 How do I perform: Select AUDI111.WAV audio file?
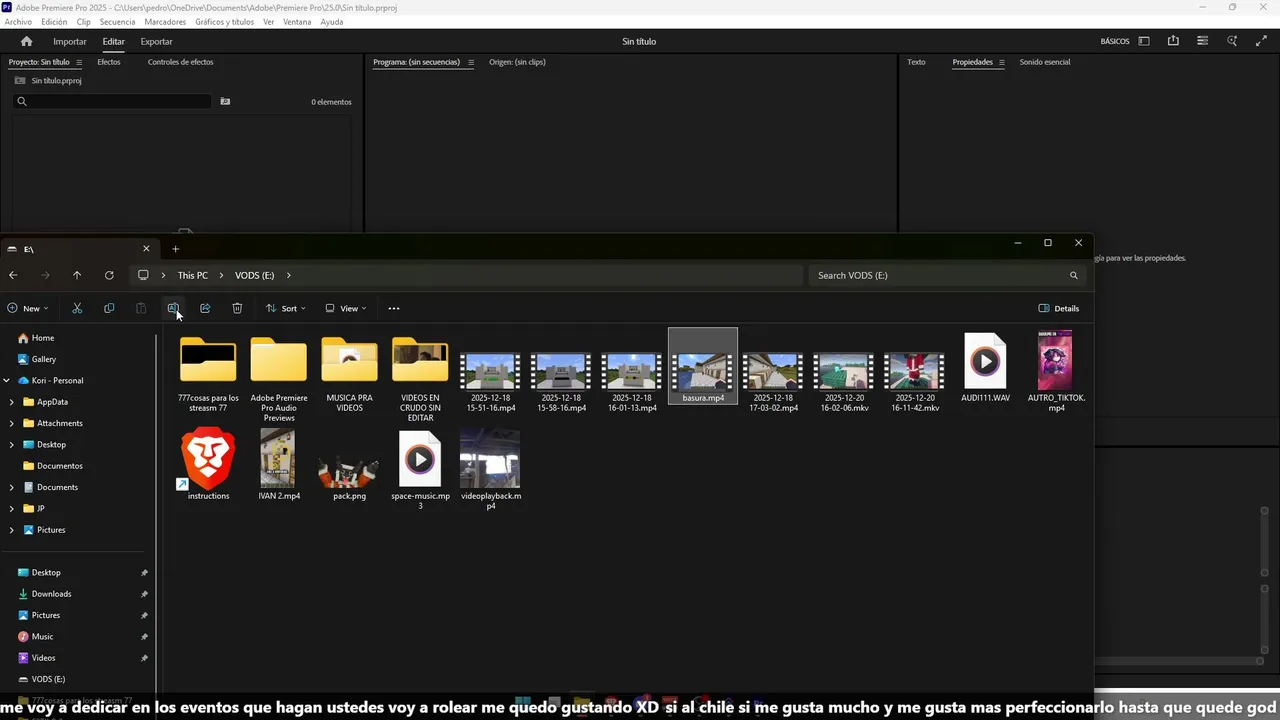(x=985, y=368)
